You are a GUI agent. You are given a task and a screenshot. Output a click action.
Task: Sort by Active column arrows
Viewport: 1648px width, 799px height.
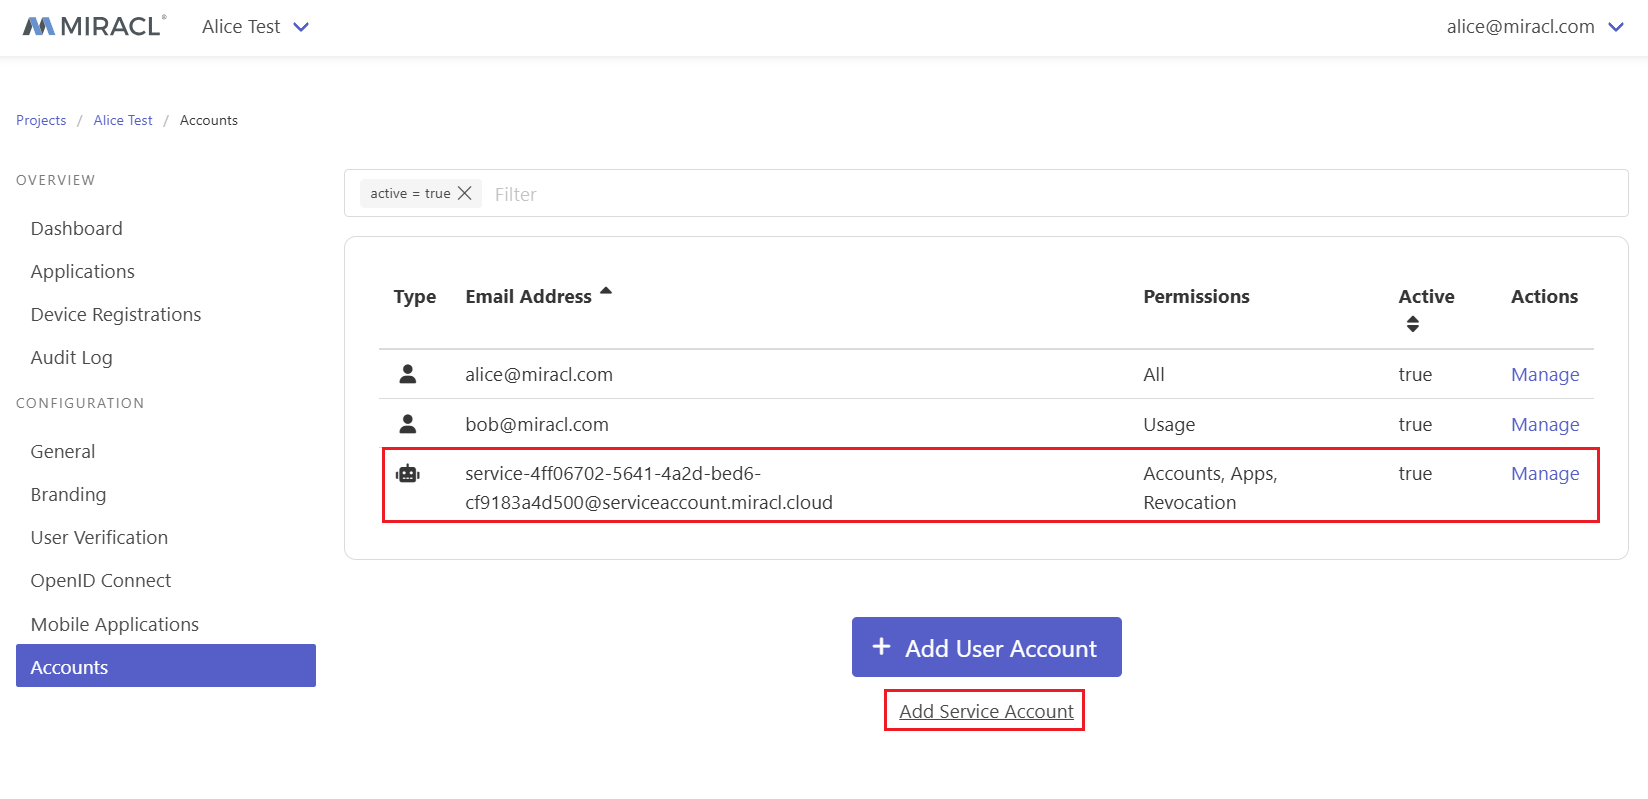pos(1412,324)
